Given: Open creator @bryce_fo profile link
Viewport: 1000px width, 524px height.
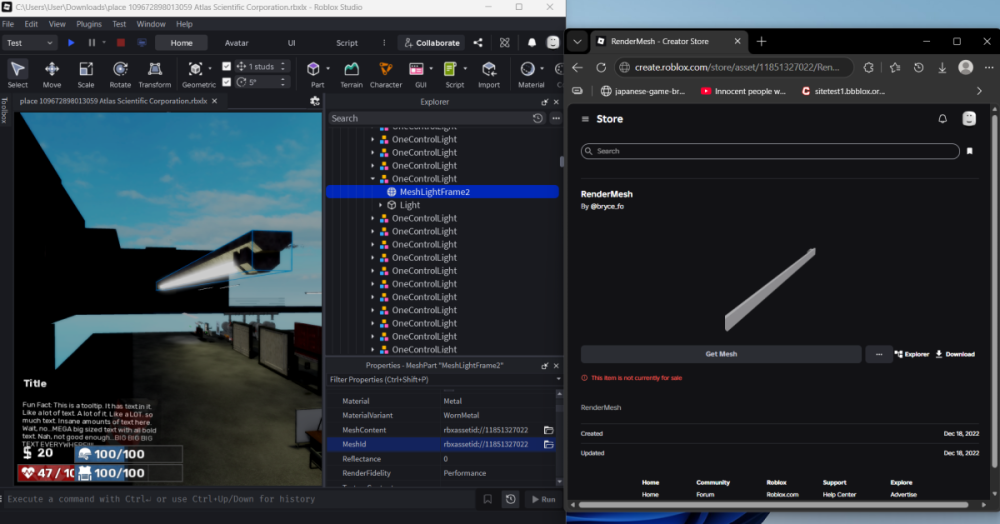Looking at the screenshot, I should (x=607, y=207).
